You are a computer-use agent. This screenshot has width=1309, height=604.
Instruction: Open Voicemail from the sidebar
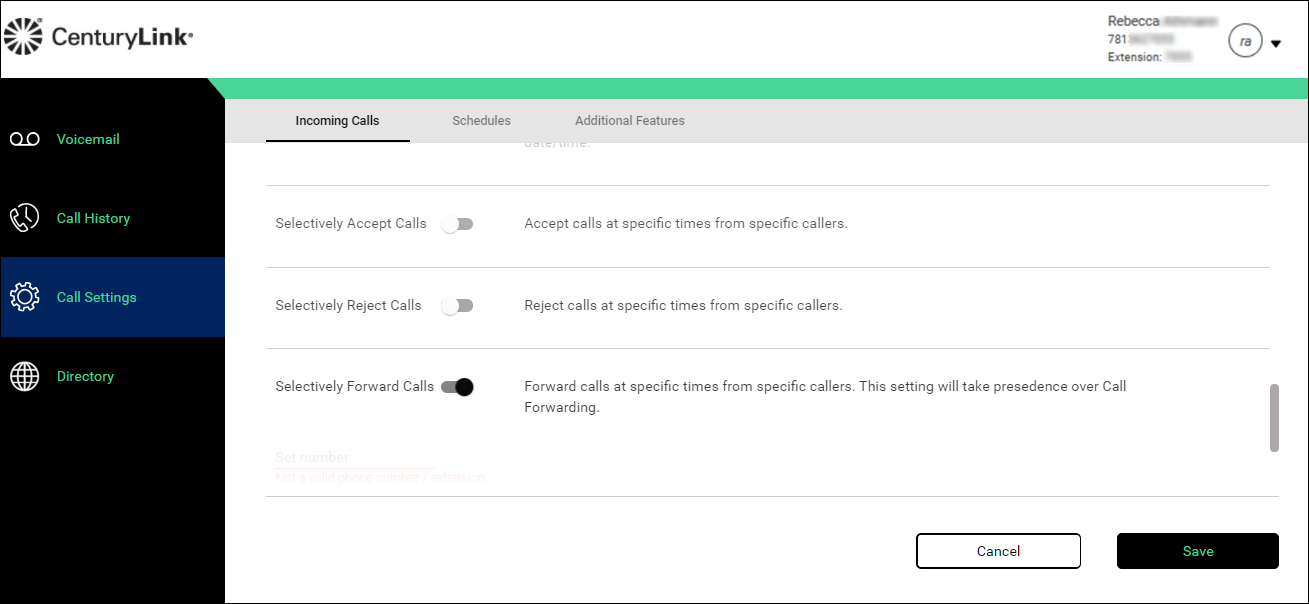coord(88,139)
